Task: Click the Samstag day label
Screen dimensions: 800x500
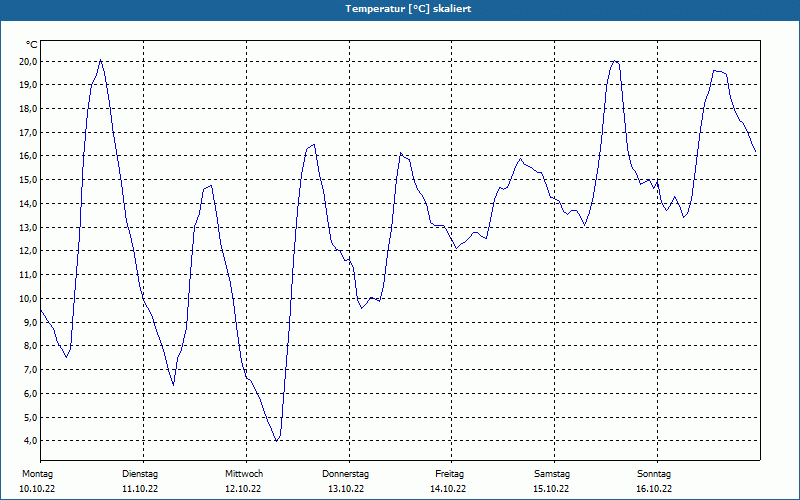Action: (552, 474)
